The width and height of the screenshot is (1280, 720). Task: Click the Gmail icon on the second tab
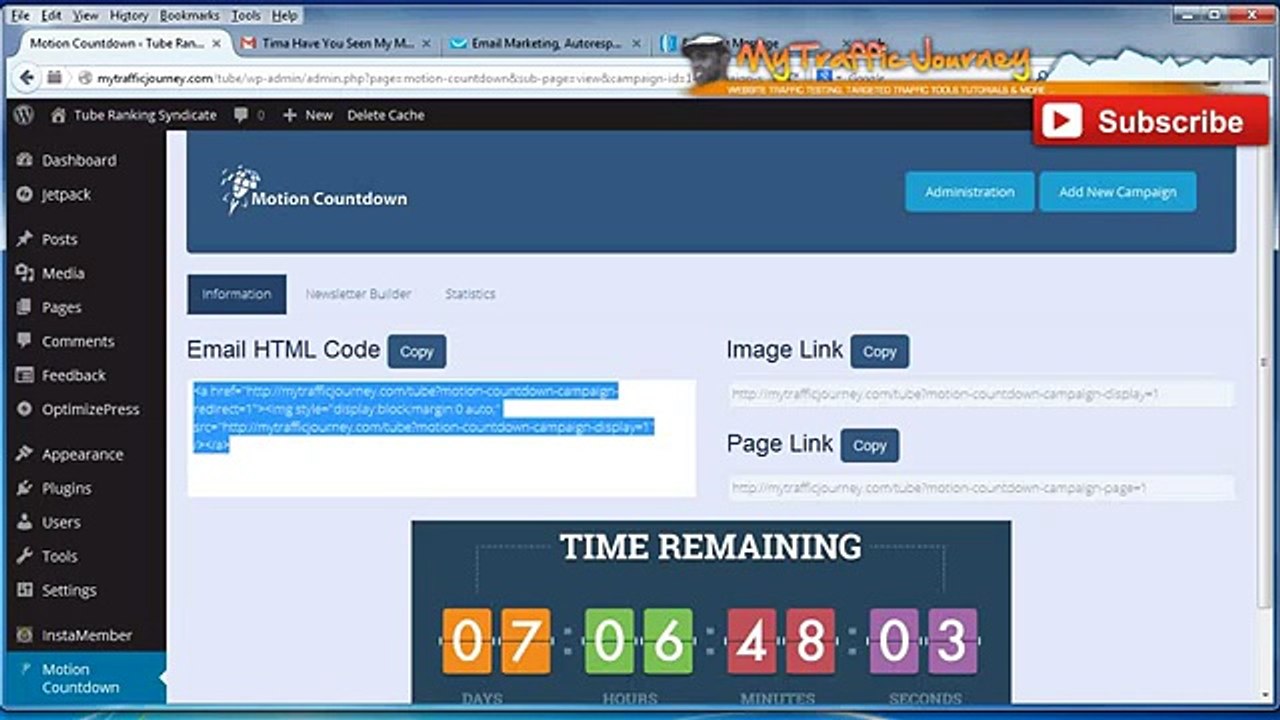point(249,43)
